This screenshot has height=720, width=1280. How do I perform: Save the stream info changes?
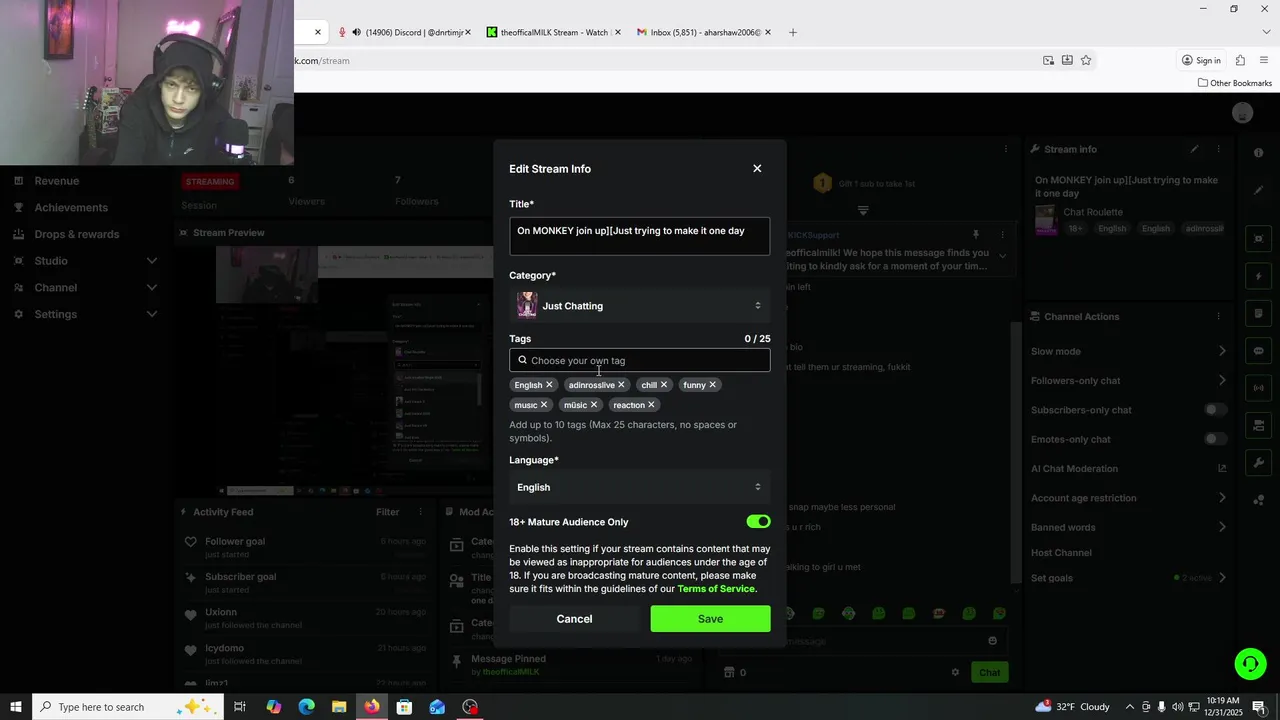[710, 619]
